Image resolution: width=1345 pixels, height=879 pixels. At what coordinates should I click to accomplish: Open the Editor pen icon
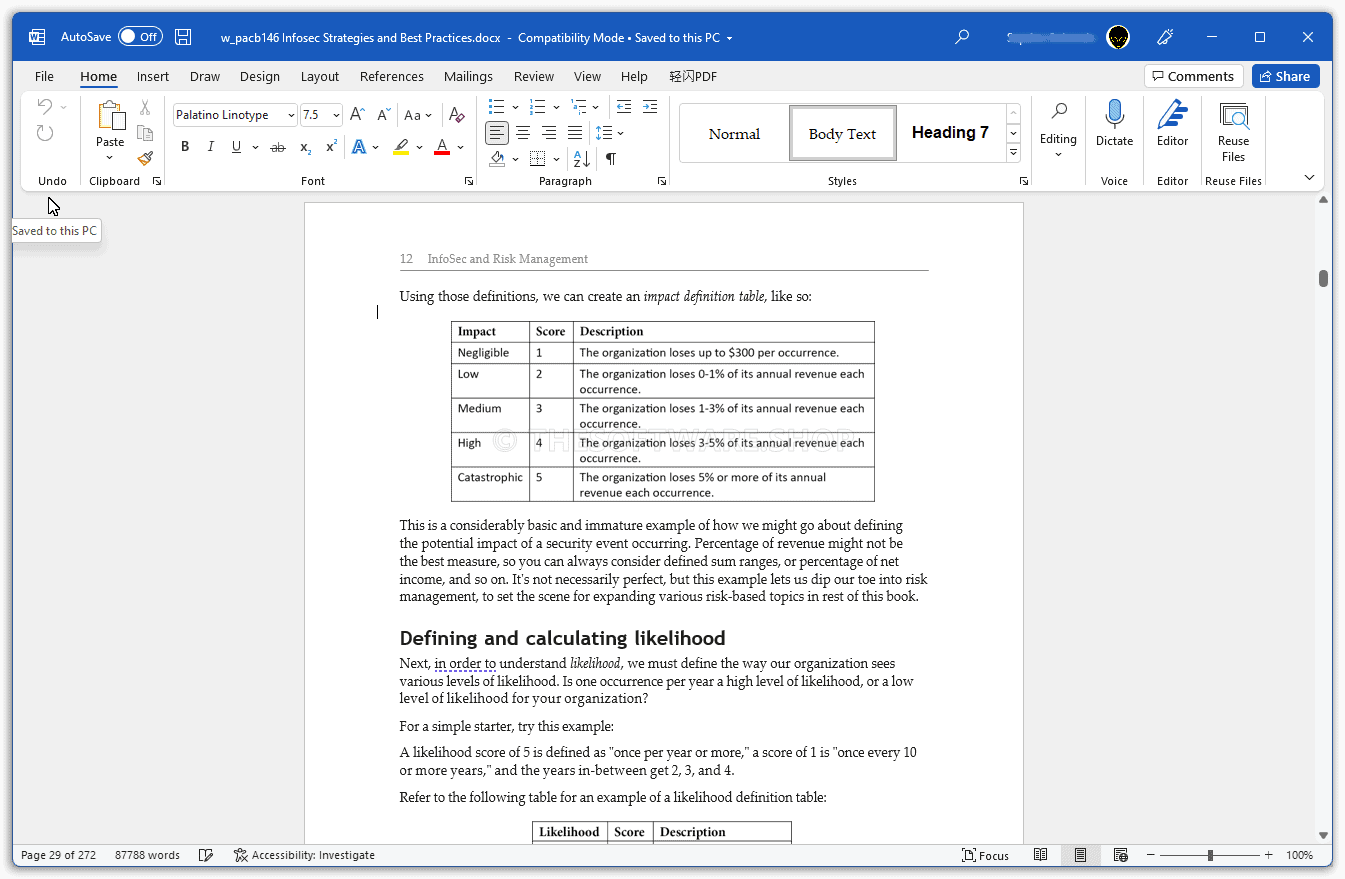pyautogui.click(x=1172, y=115)
